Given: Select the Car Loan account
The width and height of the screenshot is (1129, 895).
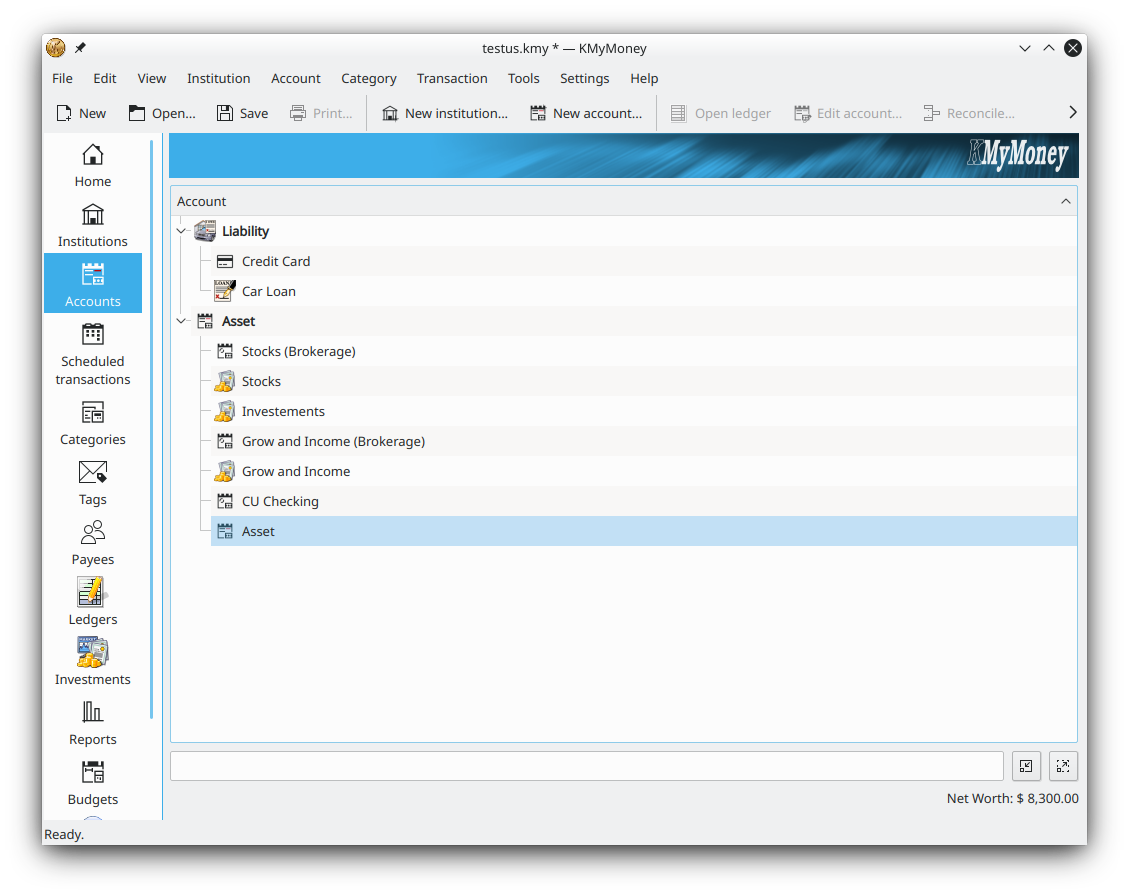Looking at the screenshot, I should [x=268, y=291].
